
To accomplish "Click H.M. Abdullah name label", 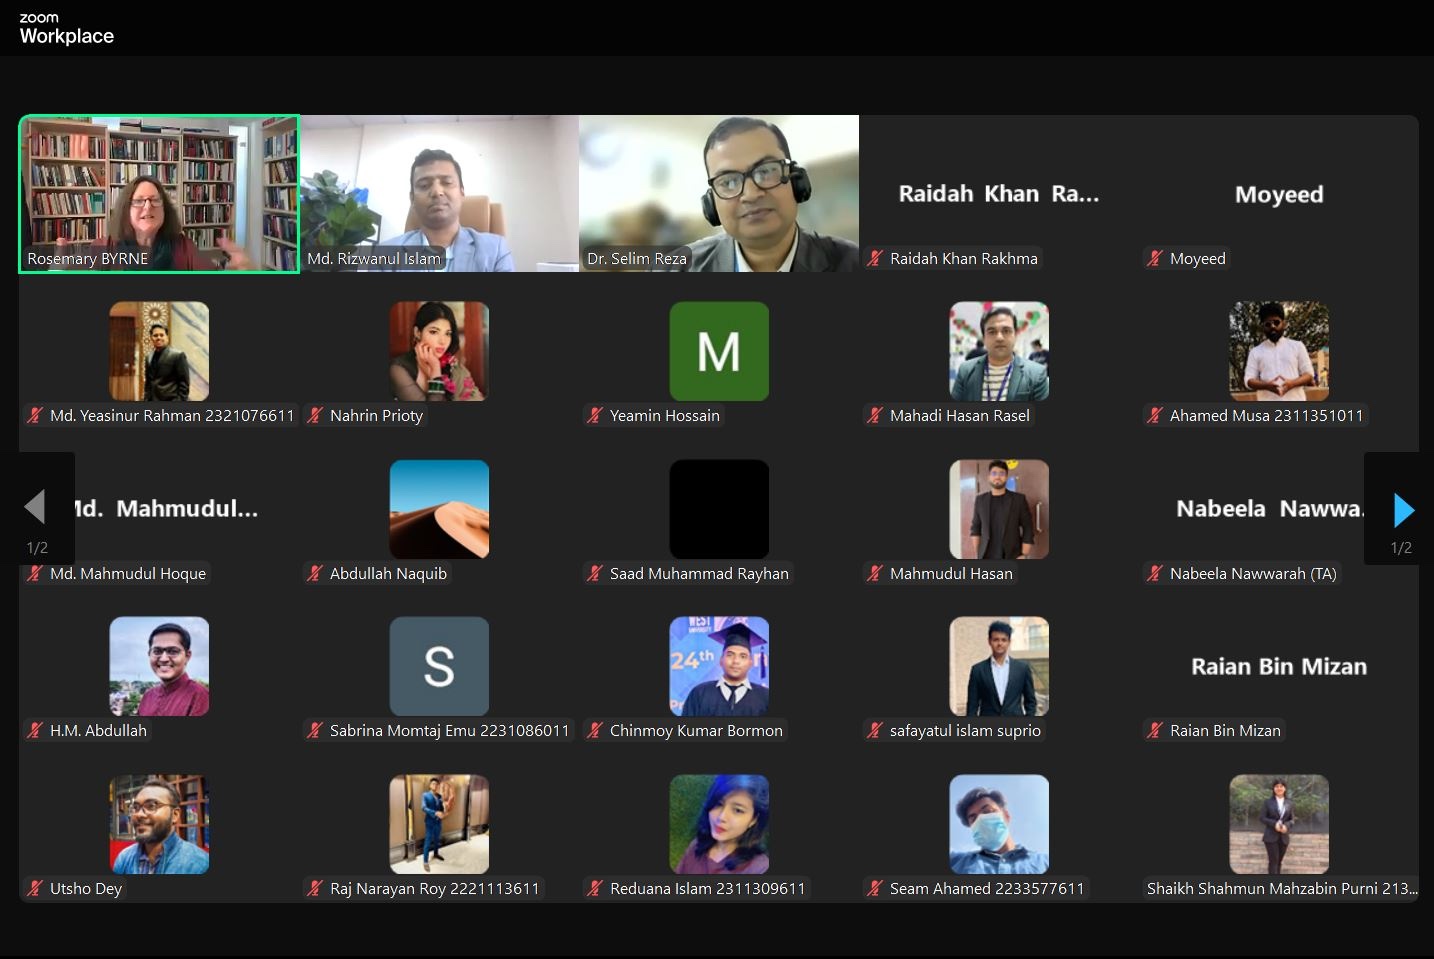I will pos(98,731).
